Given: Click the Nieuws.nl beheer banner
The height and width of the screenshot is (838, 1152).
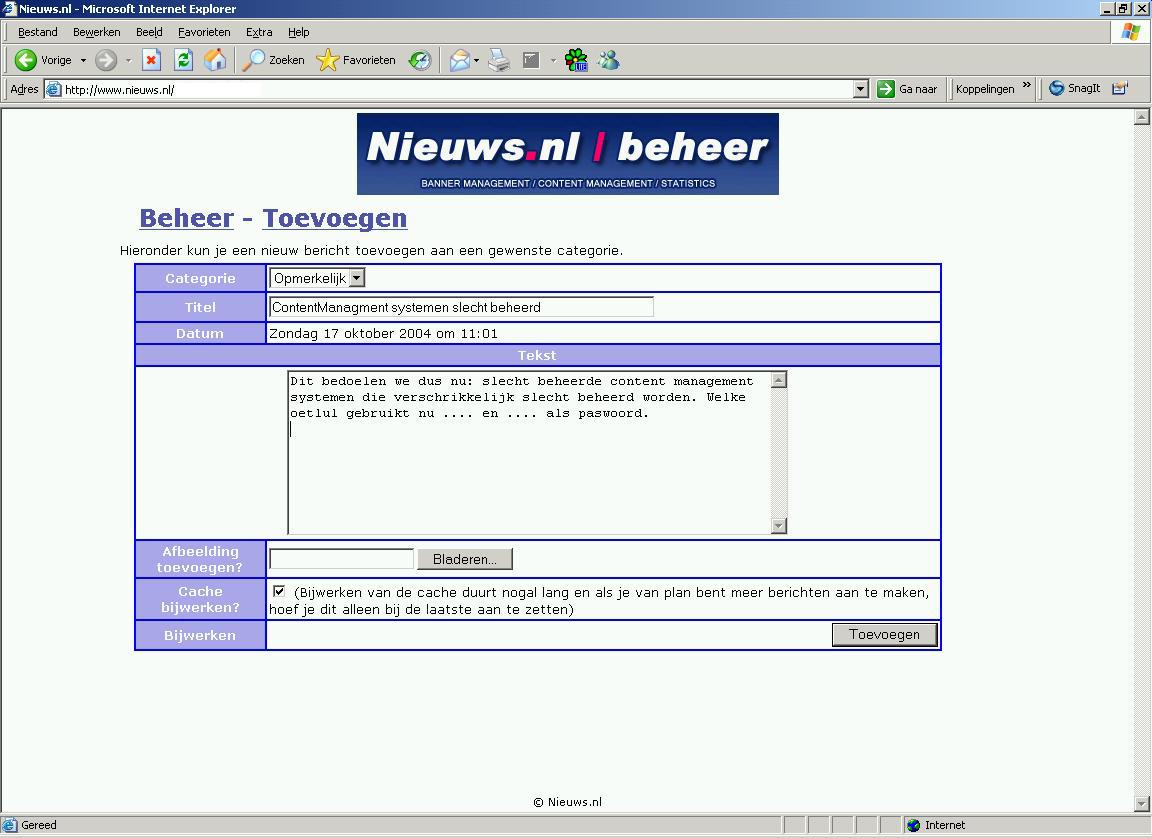Looking at the screenshot, I should tap(567, 153).
